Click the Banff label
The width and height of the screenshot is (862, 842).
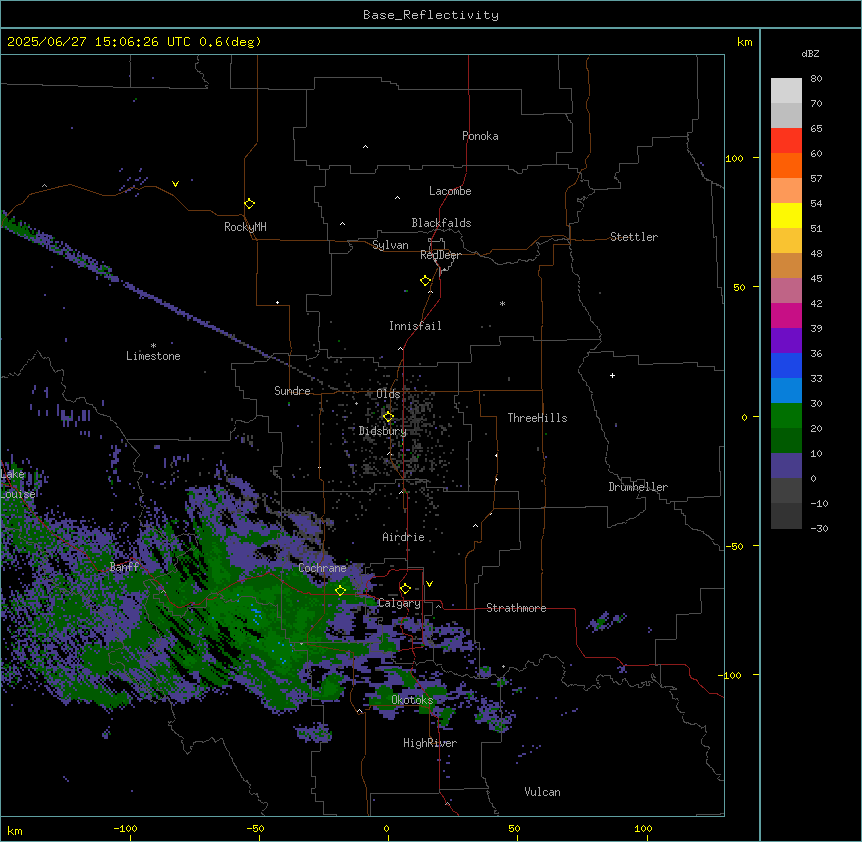124,567
